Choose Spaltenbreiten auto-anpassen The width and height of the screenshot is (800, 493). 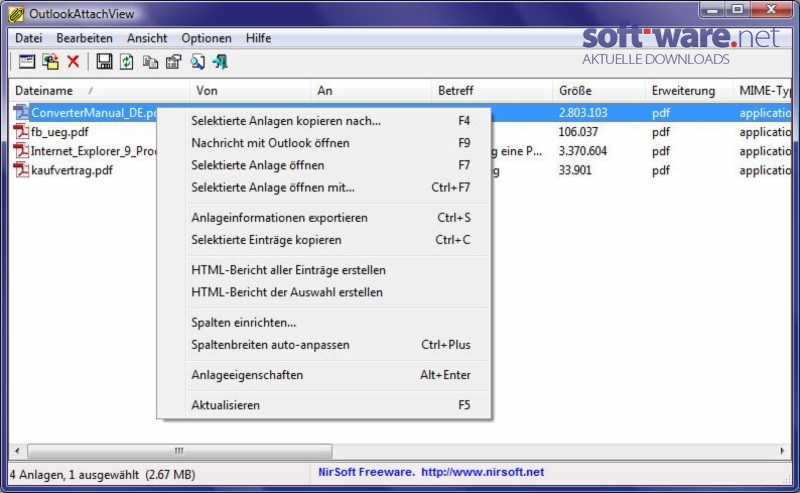324,344
